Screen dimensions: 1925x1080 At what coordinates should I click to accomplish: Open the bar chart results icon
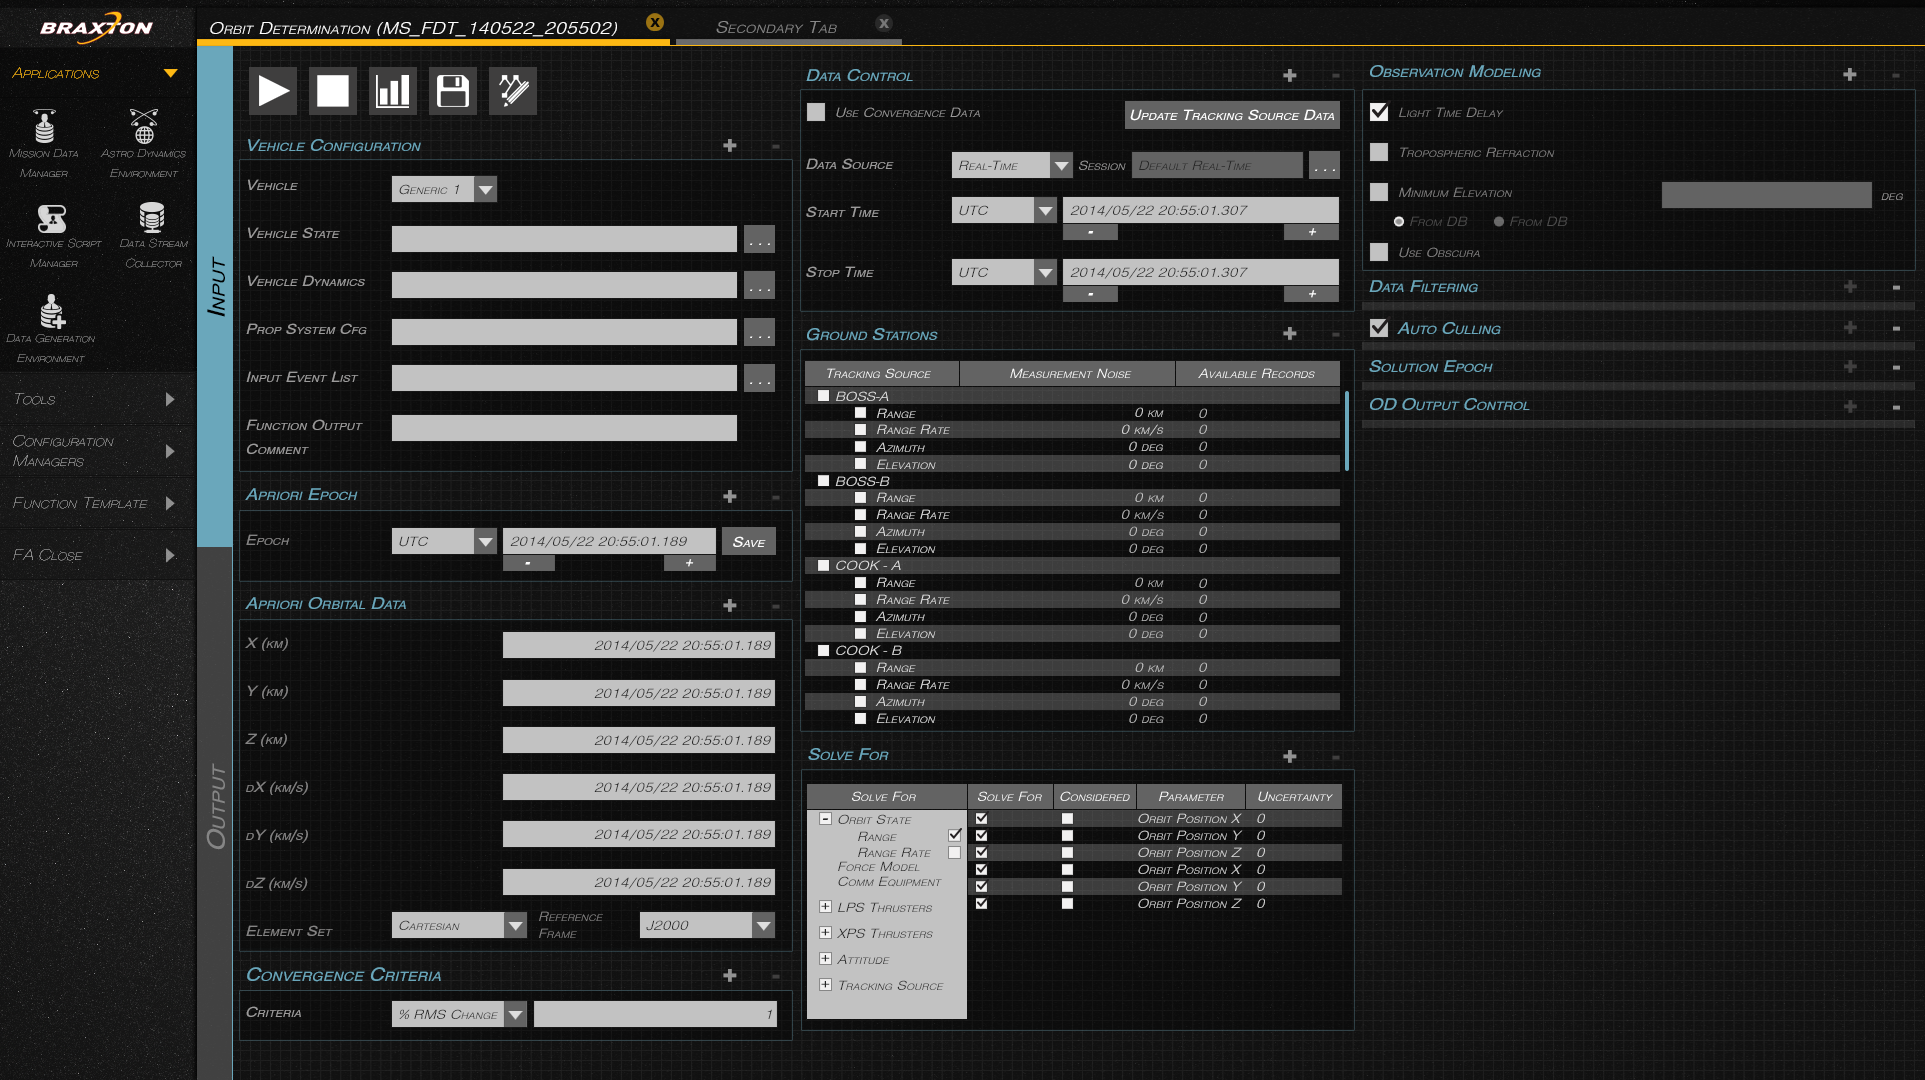(392, 90)
